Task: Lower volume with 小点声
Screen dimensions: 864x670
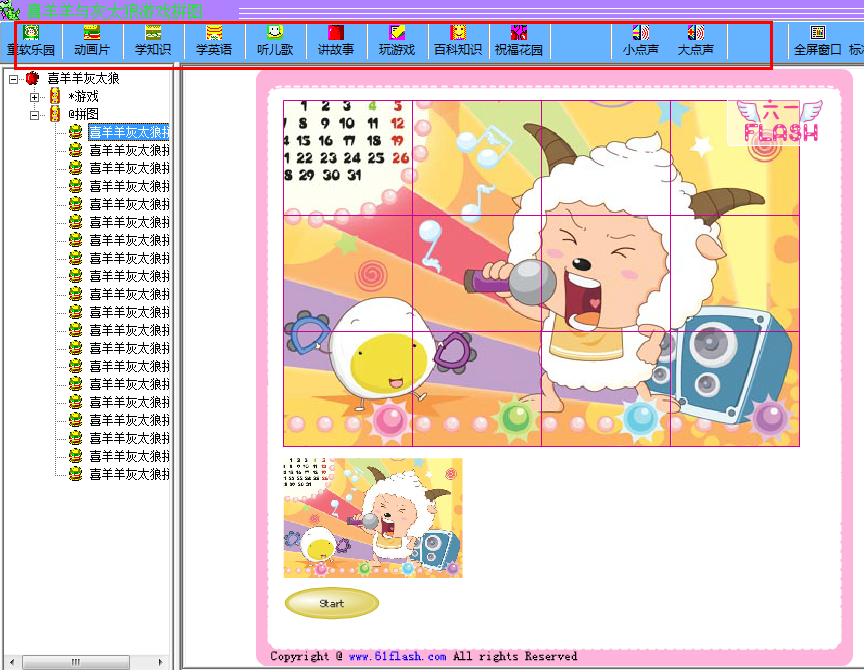Action: point(640,42)
